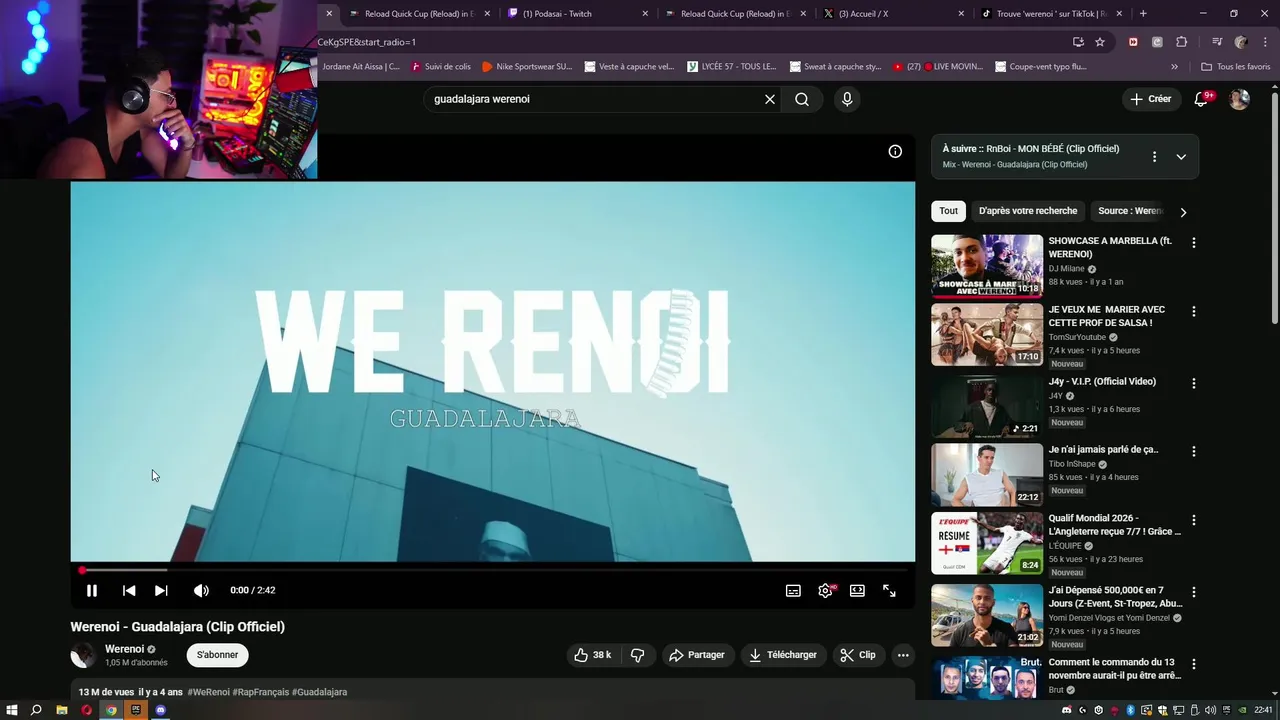Viewport: 1280px width, 720px height.
Task: Skip to the previous video
Action: 129,590
